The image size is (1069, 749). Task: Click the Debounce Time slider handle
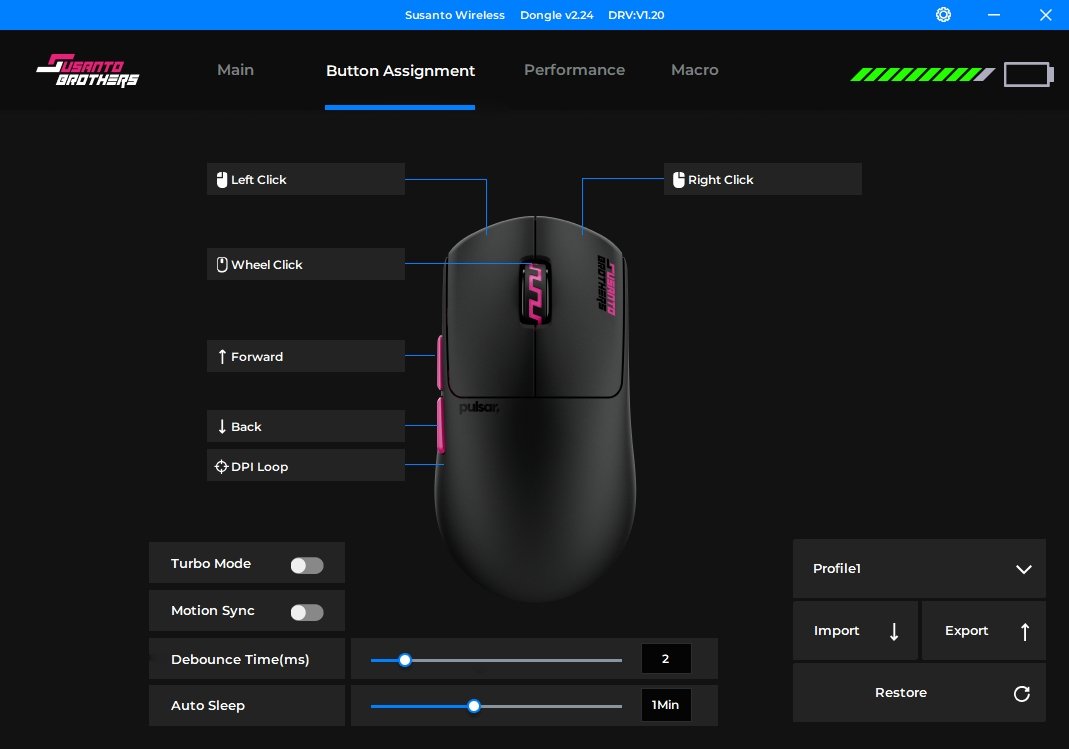click(x=405, y=660)
